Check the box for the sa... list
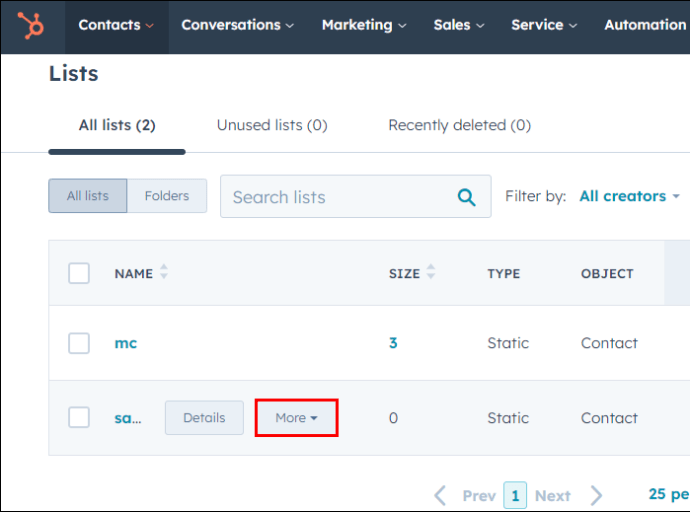The width and height of the screenshot is (690, 512). pos(79,417)
